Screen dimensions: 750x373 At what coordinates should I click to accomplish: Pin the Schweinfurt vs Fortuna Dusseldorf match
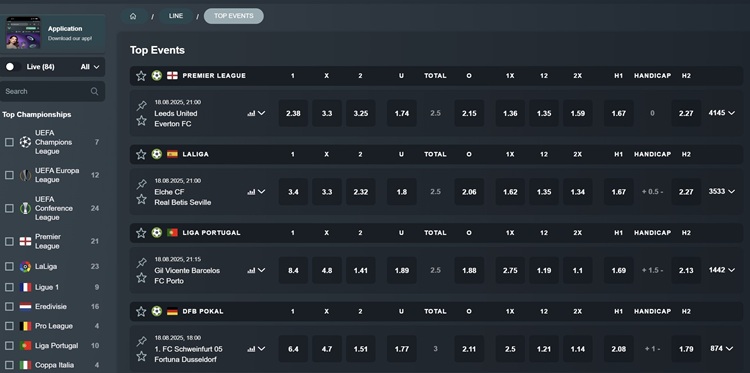click(141, 341)
